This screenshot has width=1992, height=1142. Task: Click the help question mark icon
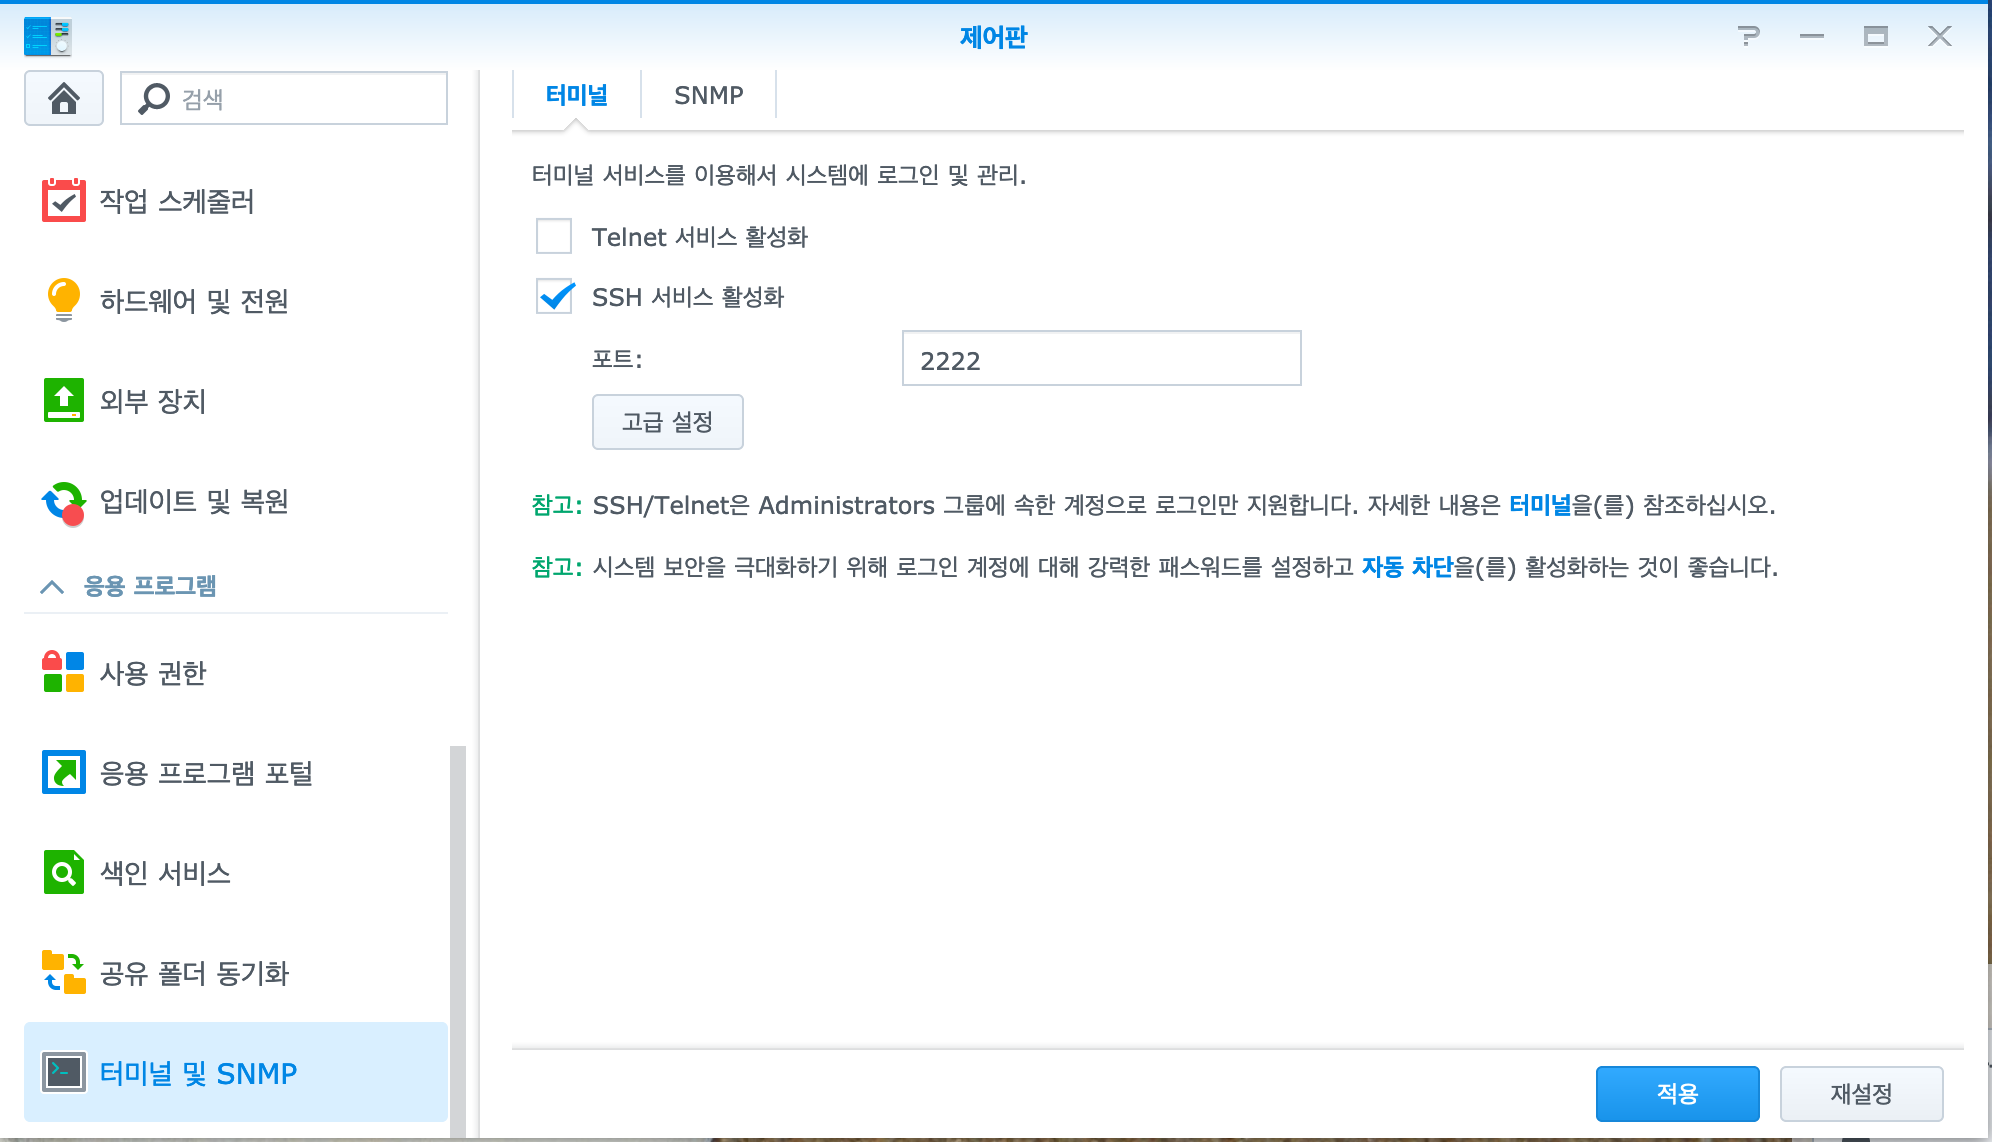tap(1748, 37)
